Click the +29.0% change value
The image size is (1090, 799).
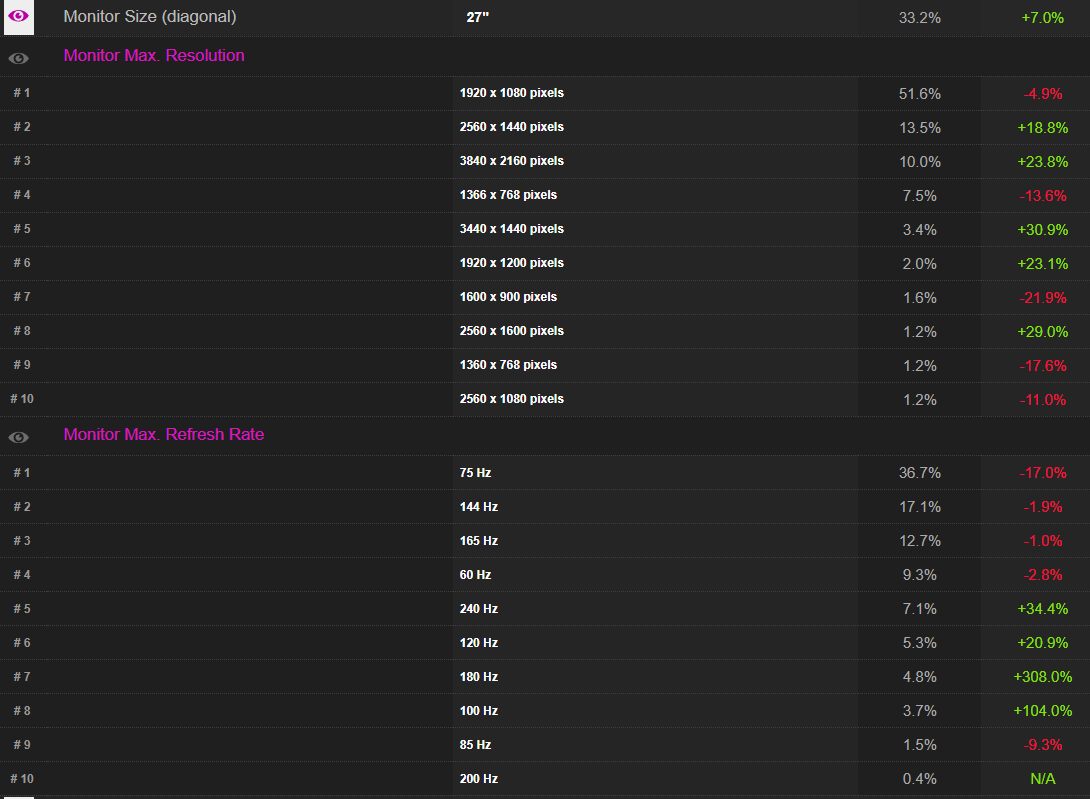point(1042,332)
